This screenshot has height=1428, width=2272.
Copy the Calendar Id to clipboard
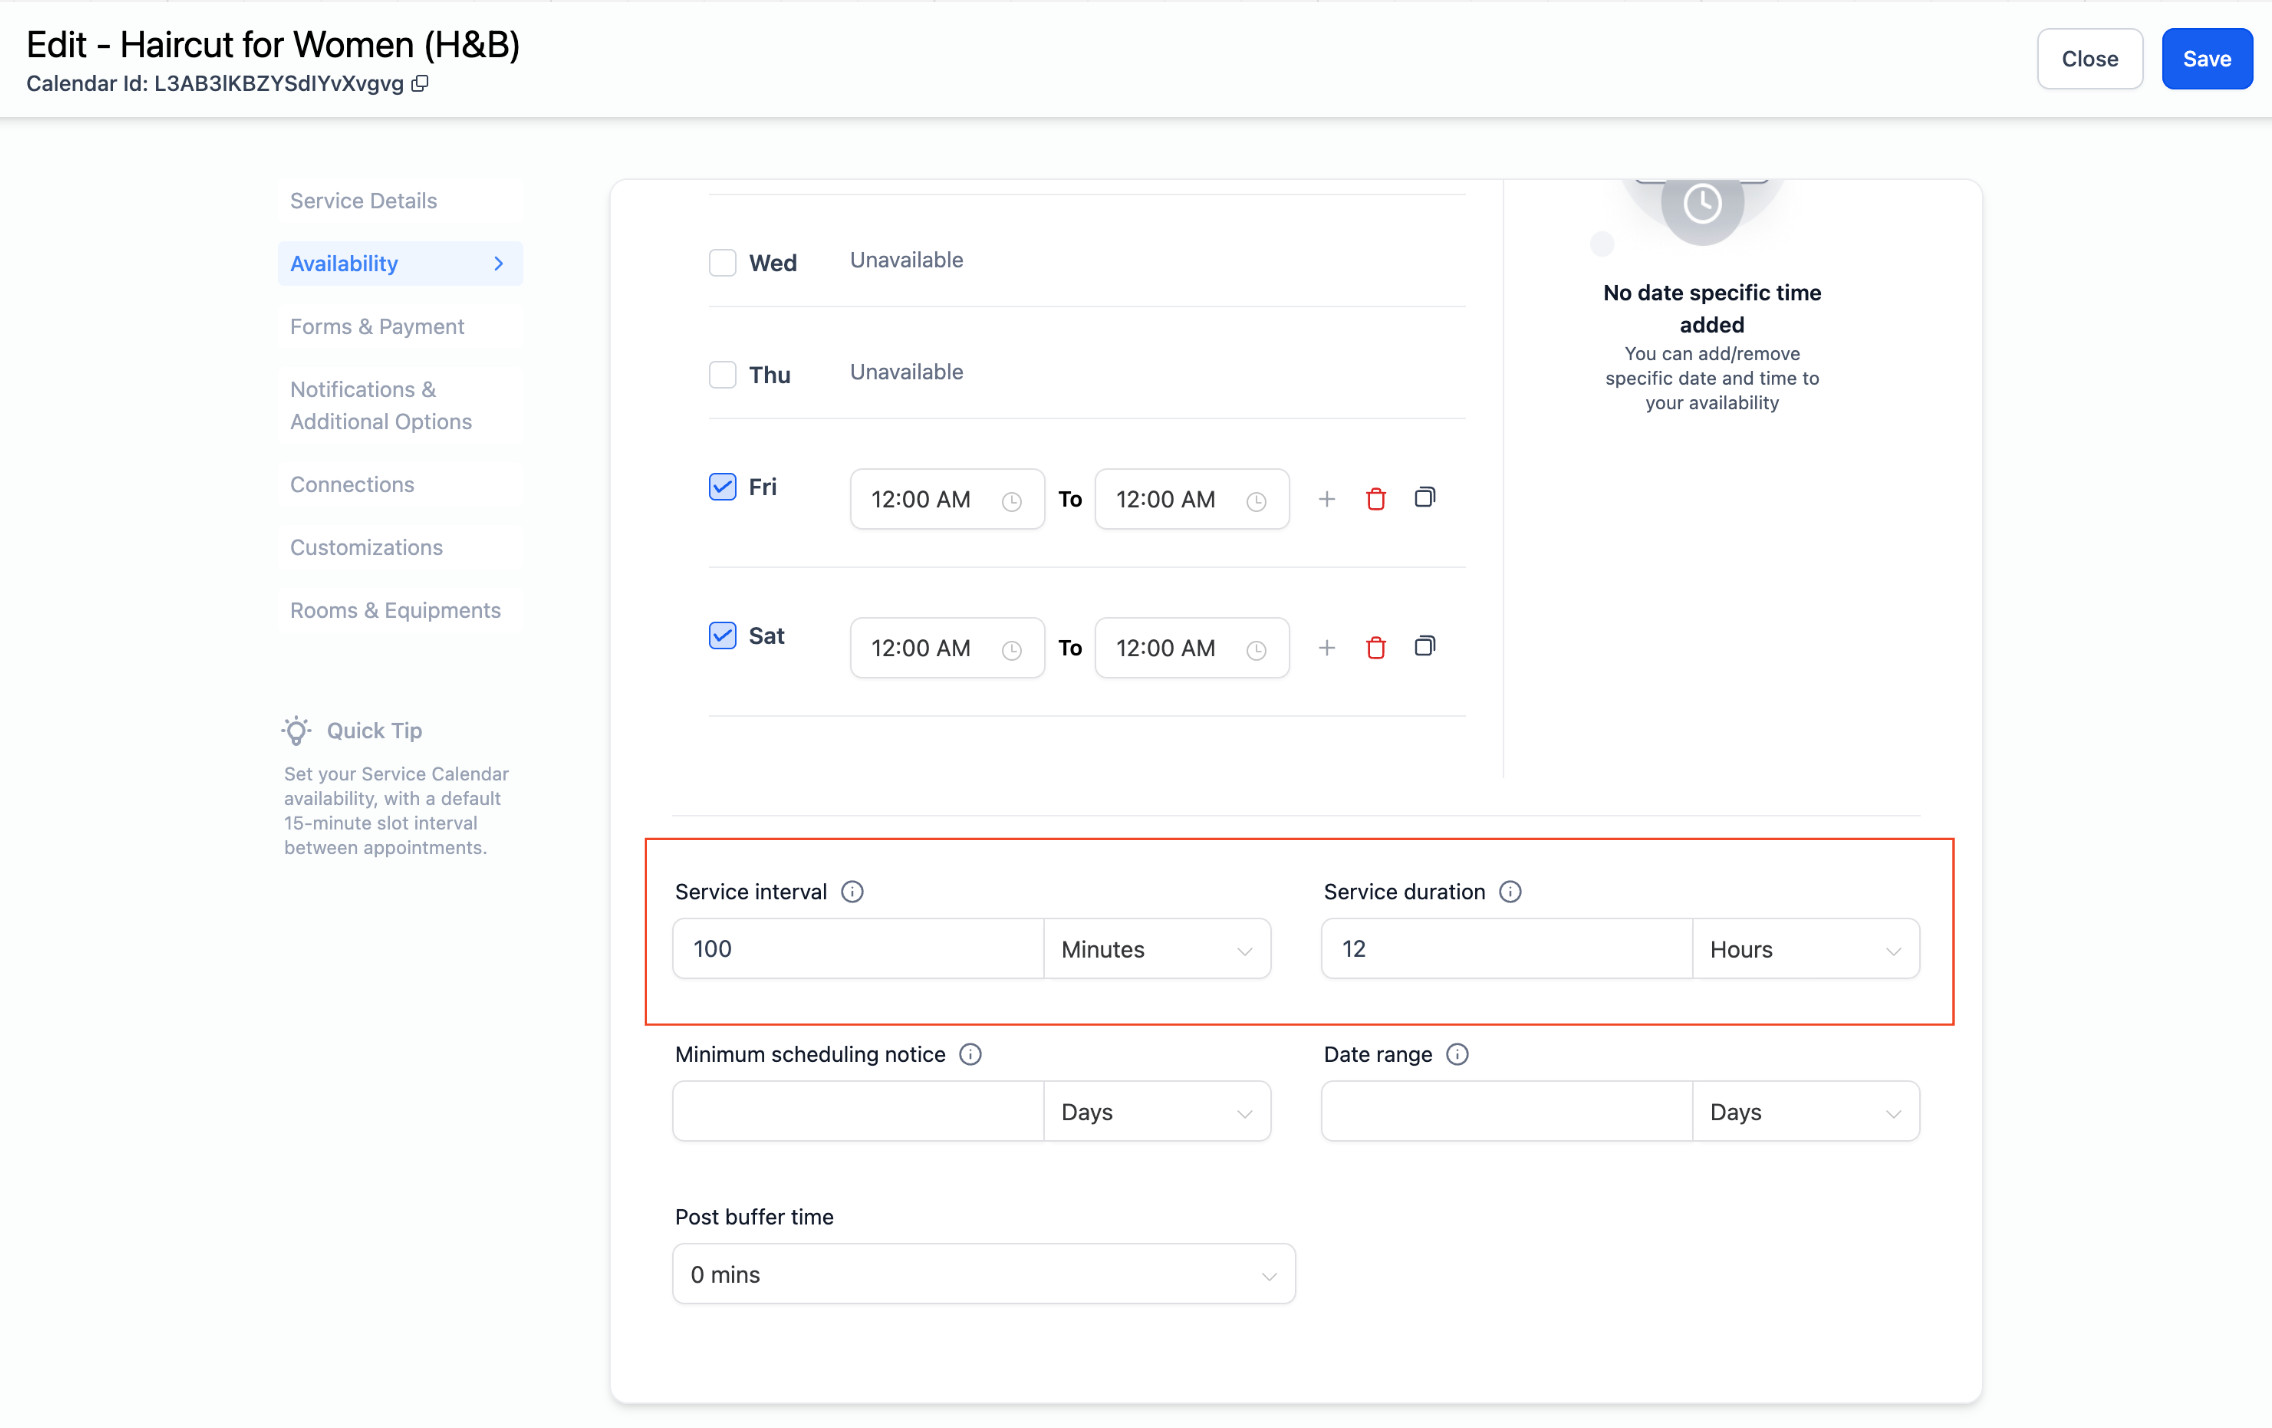pyautogui.click(x=420, y=84)
